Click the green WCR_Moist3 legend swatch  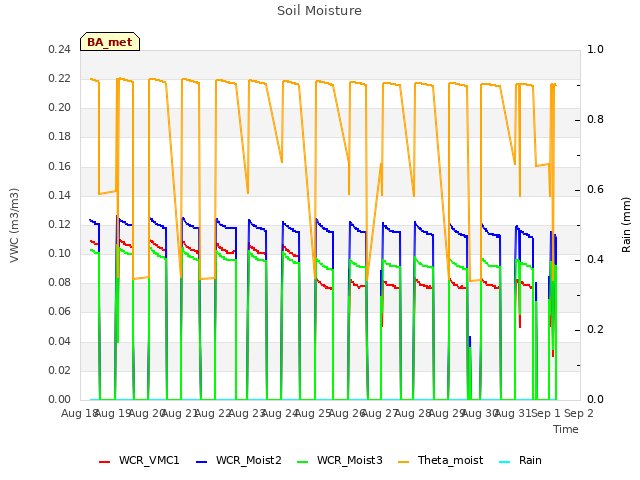302,462
